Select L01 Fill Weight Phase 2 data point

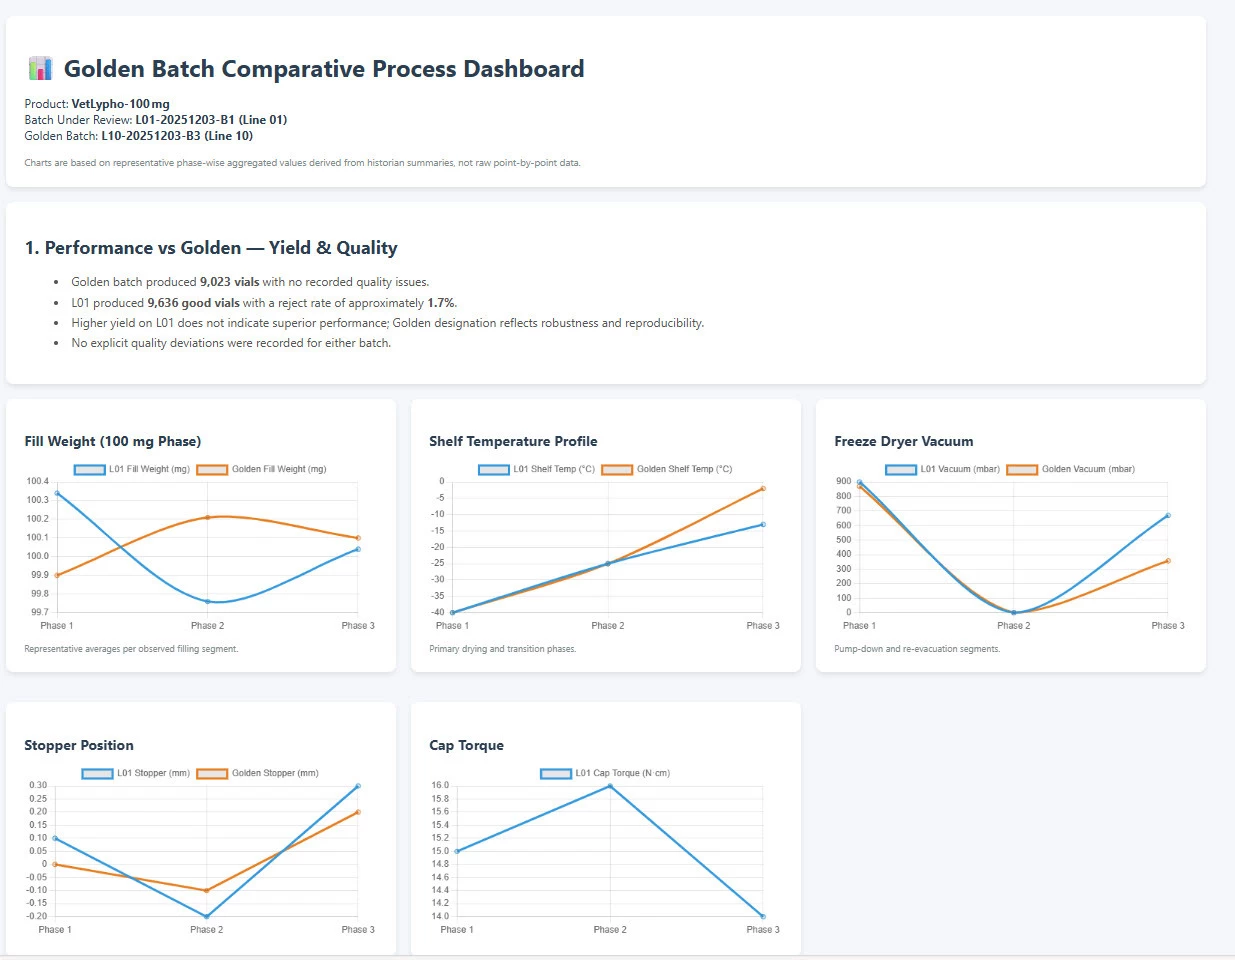point(208,601)
